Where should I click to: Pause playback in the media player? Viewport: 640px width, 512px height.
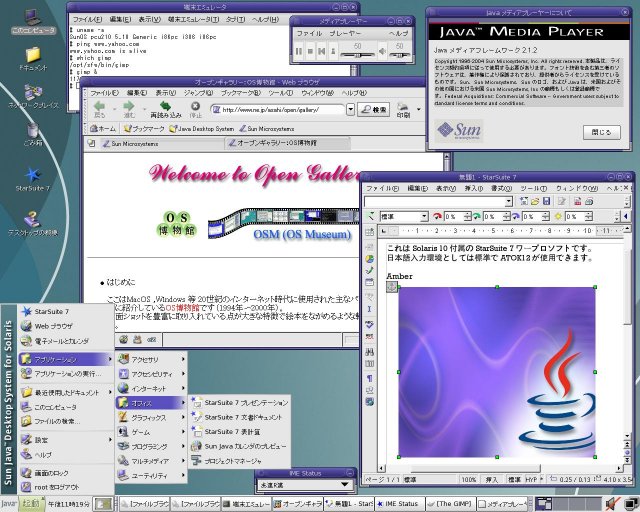[x=299, y=51]
